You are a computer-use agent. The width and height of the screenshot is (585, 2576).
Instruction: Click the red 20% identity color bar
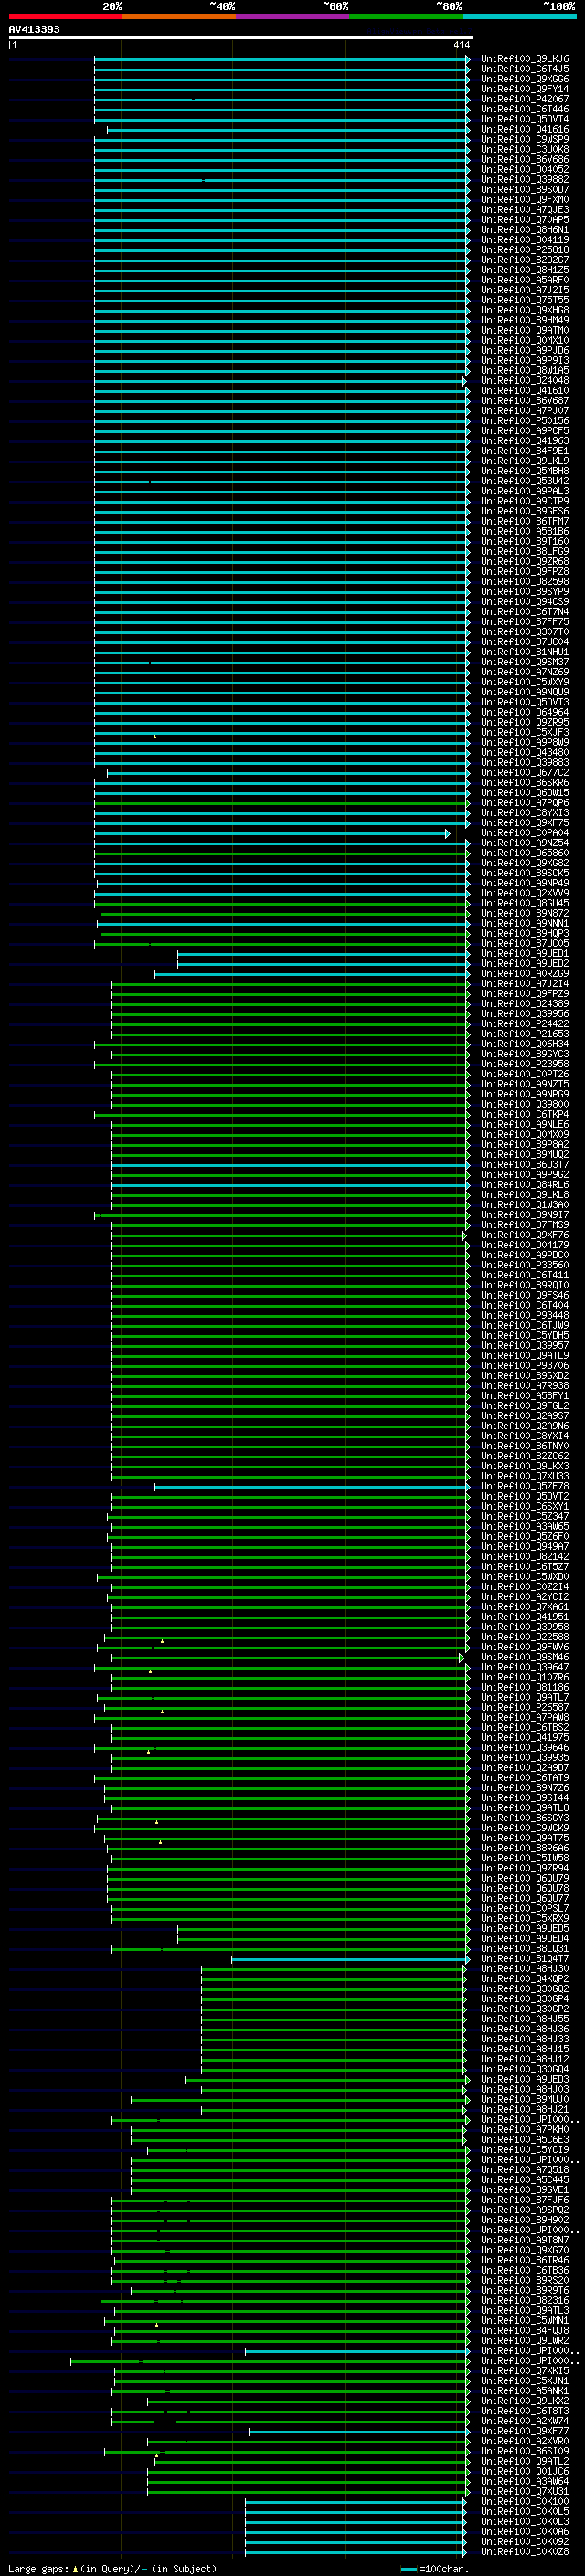[65, 17]
